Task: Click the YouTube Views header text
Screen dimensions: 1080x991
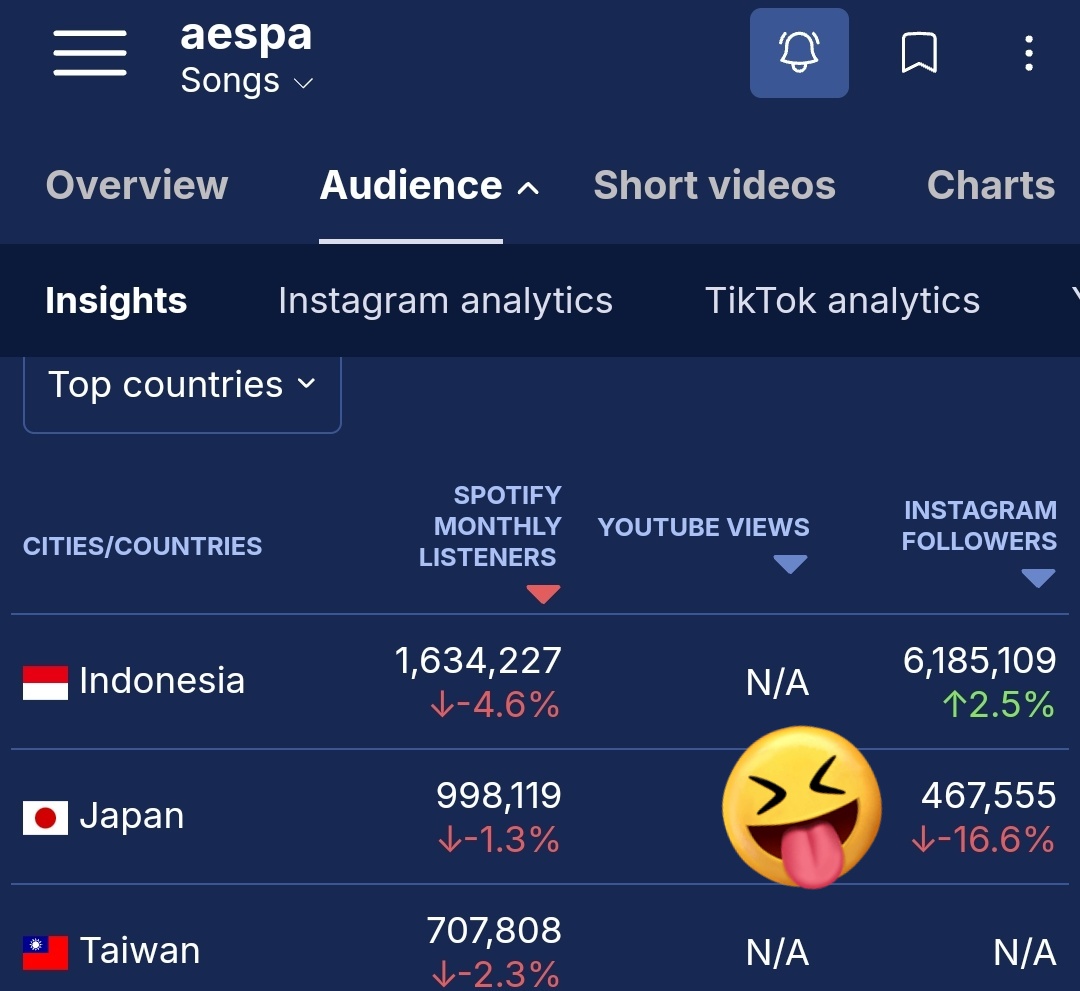Action: (703, 528)
